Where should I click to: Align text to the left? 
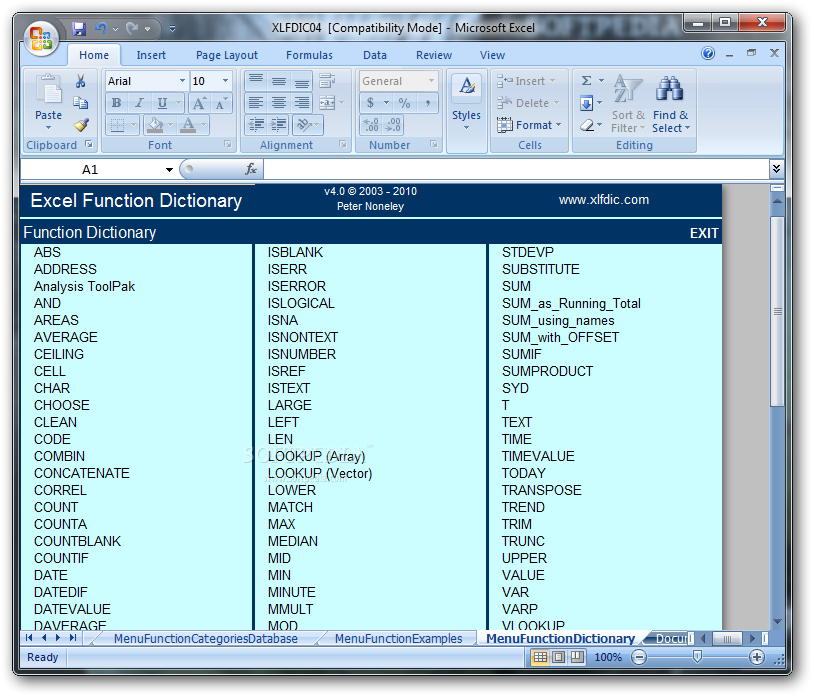pyautogui.click(x=256, y=103)
